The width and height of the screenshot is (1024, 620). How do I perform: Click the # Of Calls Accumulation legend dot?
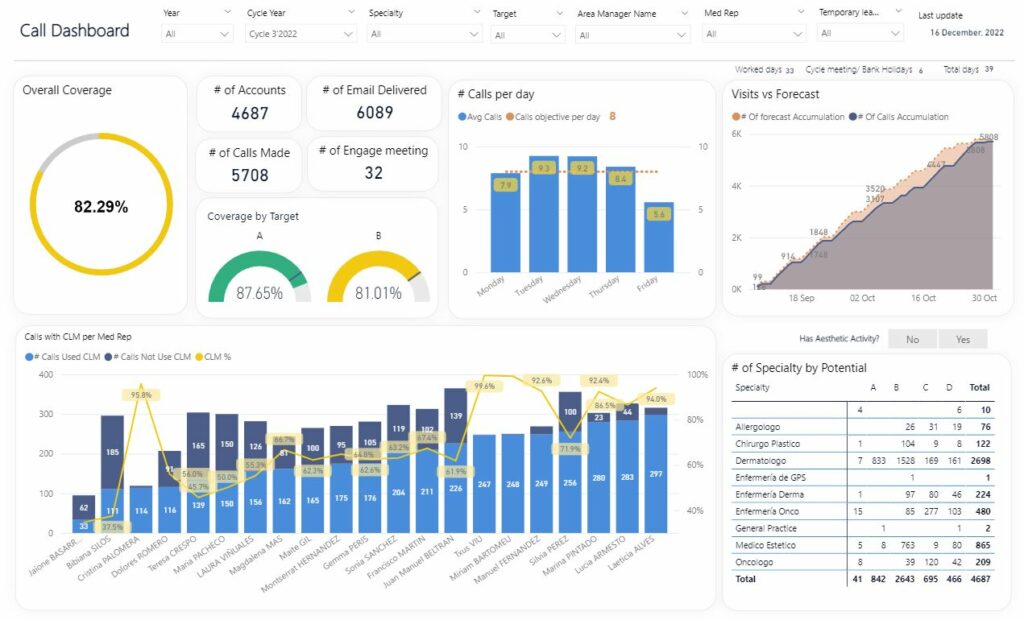click(853, 117)
